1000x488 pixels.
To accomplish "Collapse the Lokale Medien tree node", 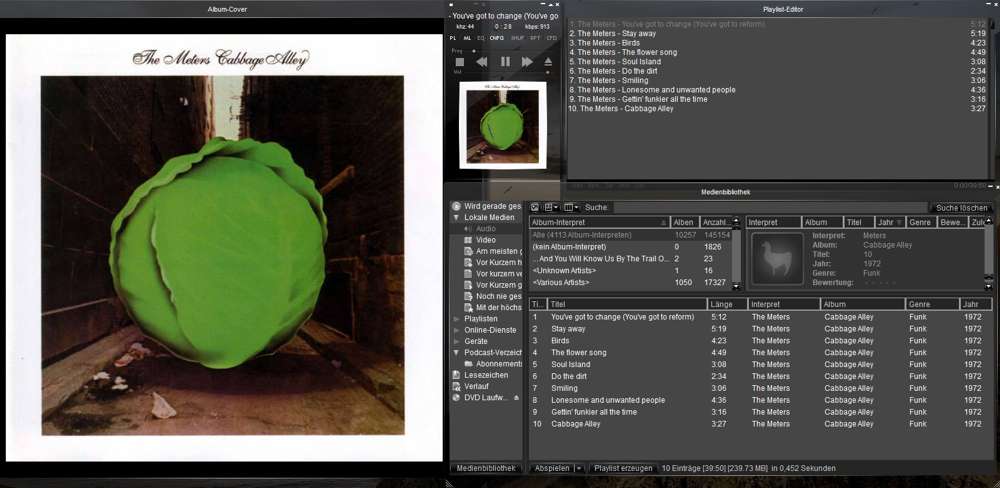I will click(x=457, y=217).
